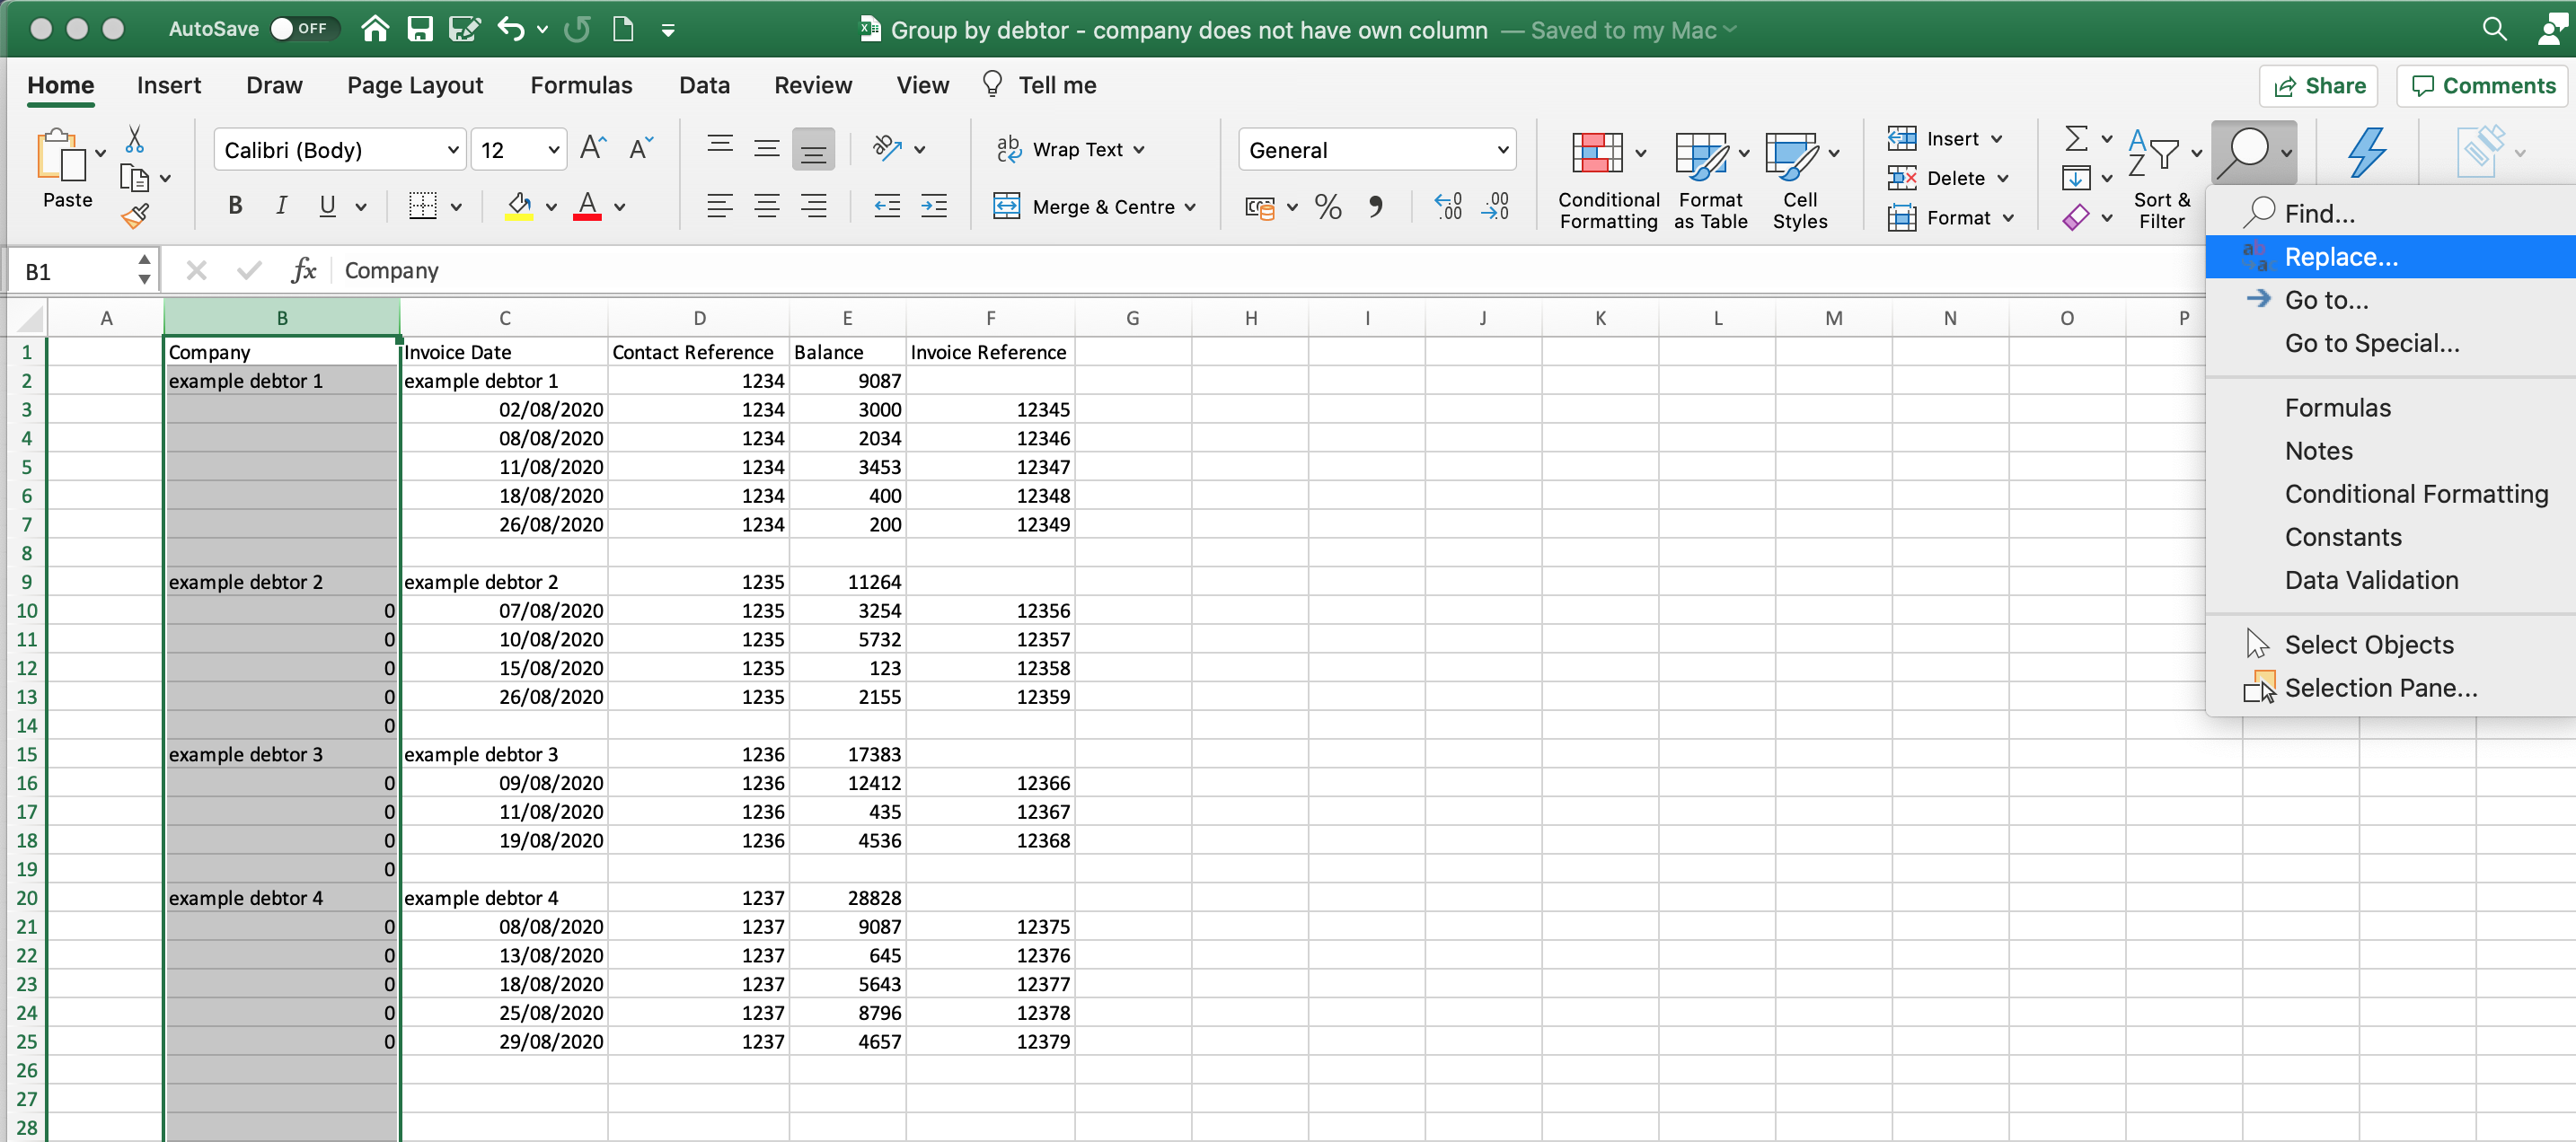The image size is (2576, 1142).
Task: Toggle center horizontal alignment
Action: click(766, 207)
